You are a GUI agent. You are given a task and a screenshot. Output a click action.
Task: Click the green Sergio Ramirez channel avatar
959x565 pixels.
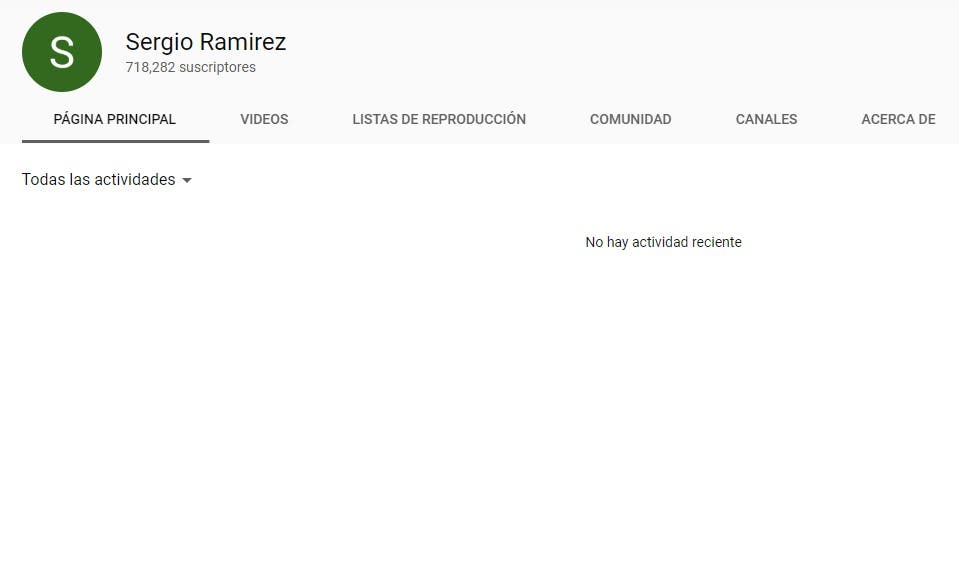click(62, 52)
